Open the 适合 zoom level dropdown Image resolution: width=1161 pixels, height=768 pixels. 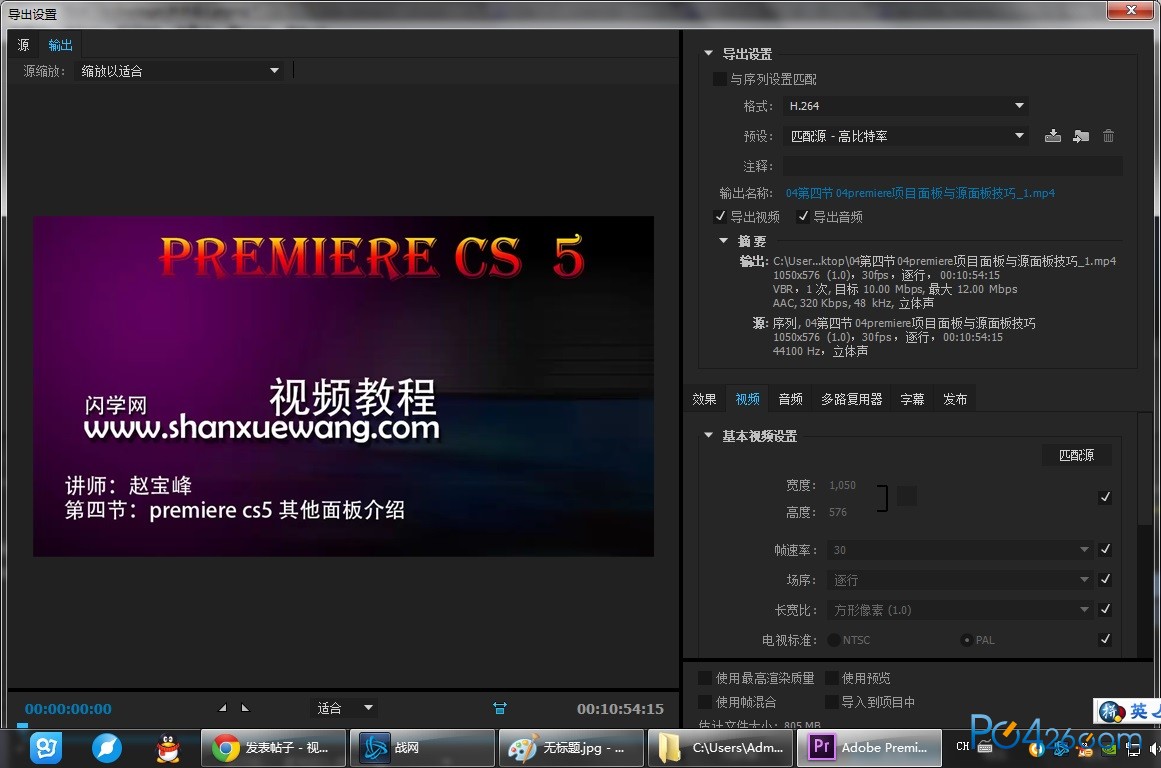(x=344, y=708)
